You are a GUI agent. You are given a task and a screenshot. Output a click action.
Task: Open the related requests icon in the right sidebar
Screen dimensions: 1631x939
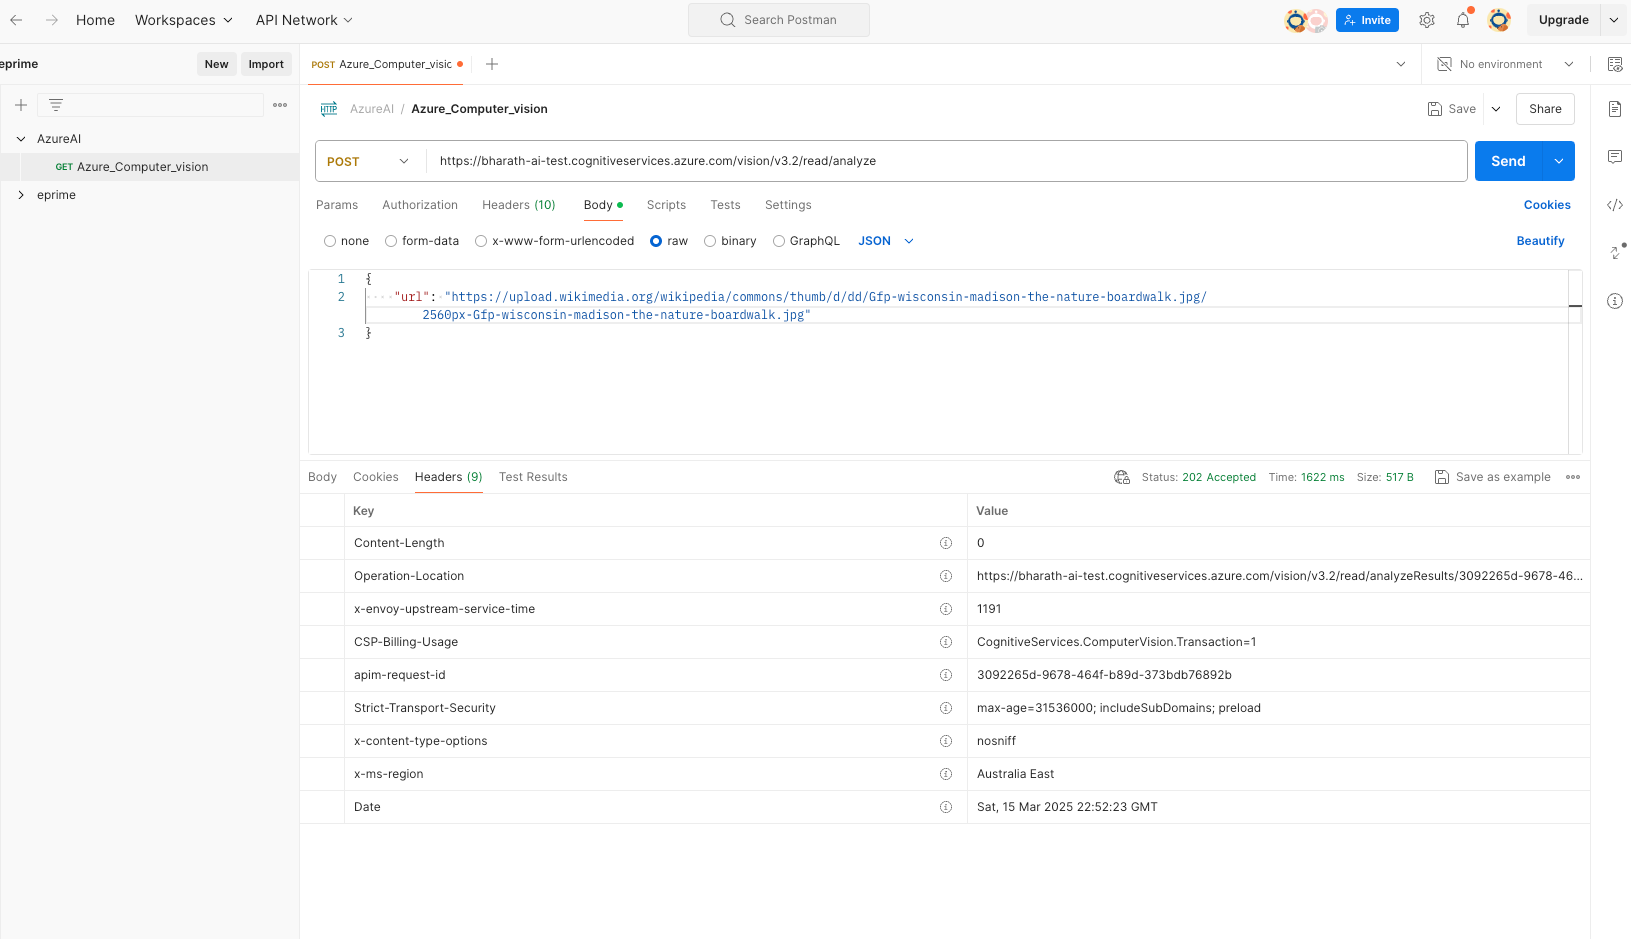(x=1617, y=251)
